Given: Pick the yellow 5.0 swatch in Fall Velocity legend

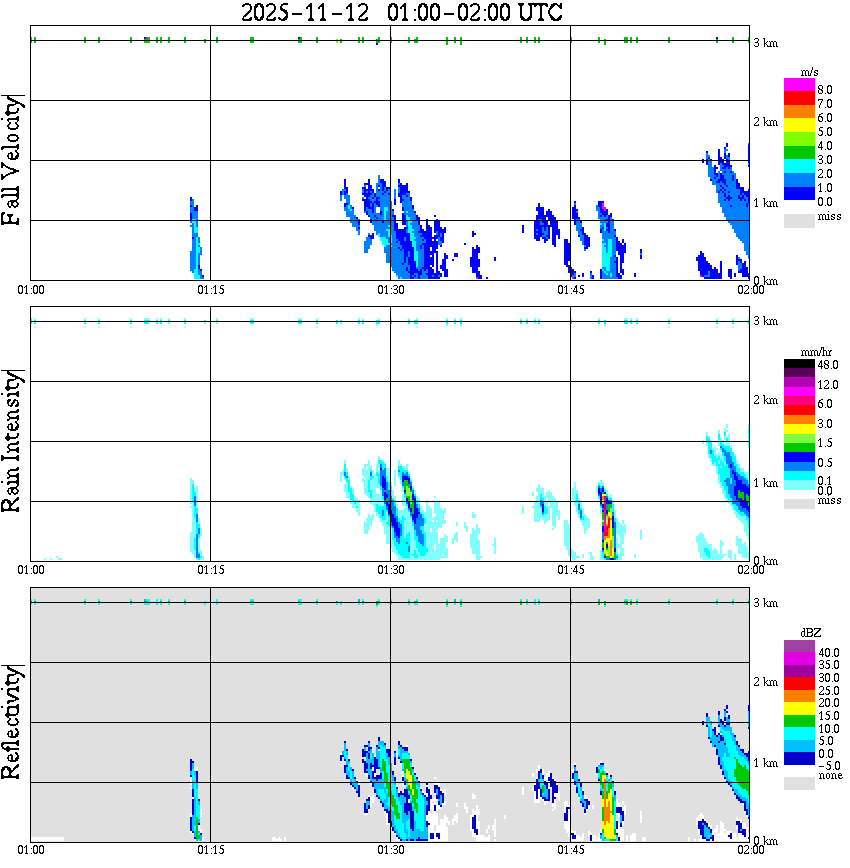Looking at the screenshot, I should point(799,126).
